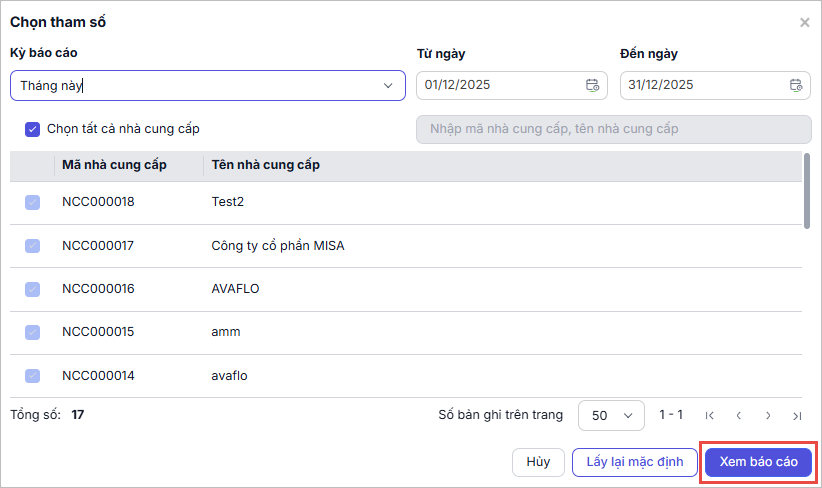
Task: Cancel with the Hủy button
Action: point(538,462)
